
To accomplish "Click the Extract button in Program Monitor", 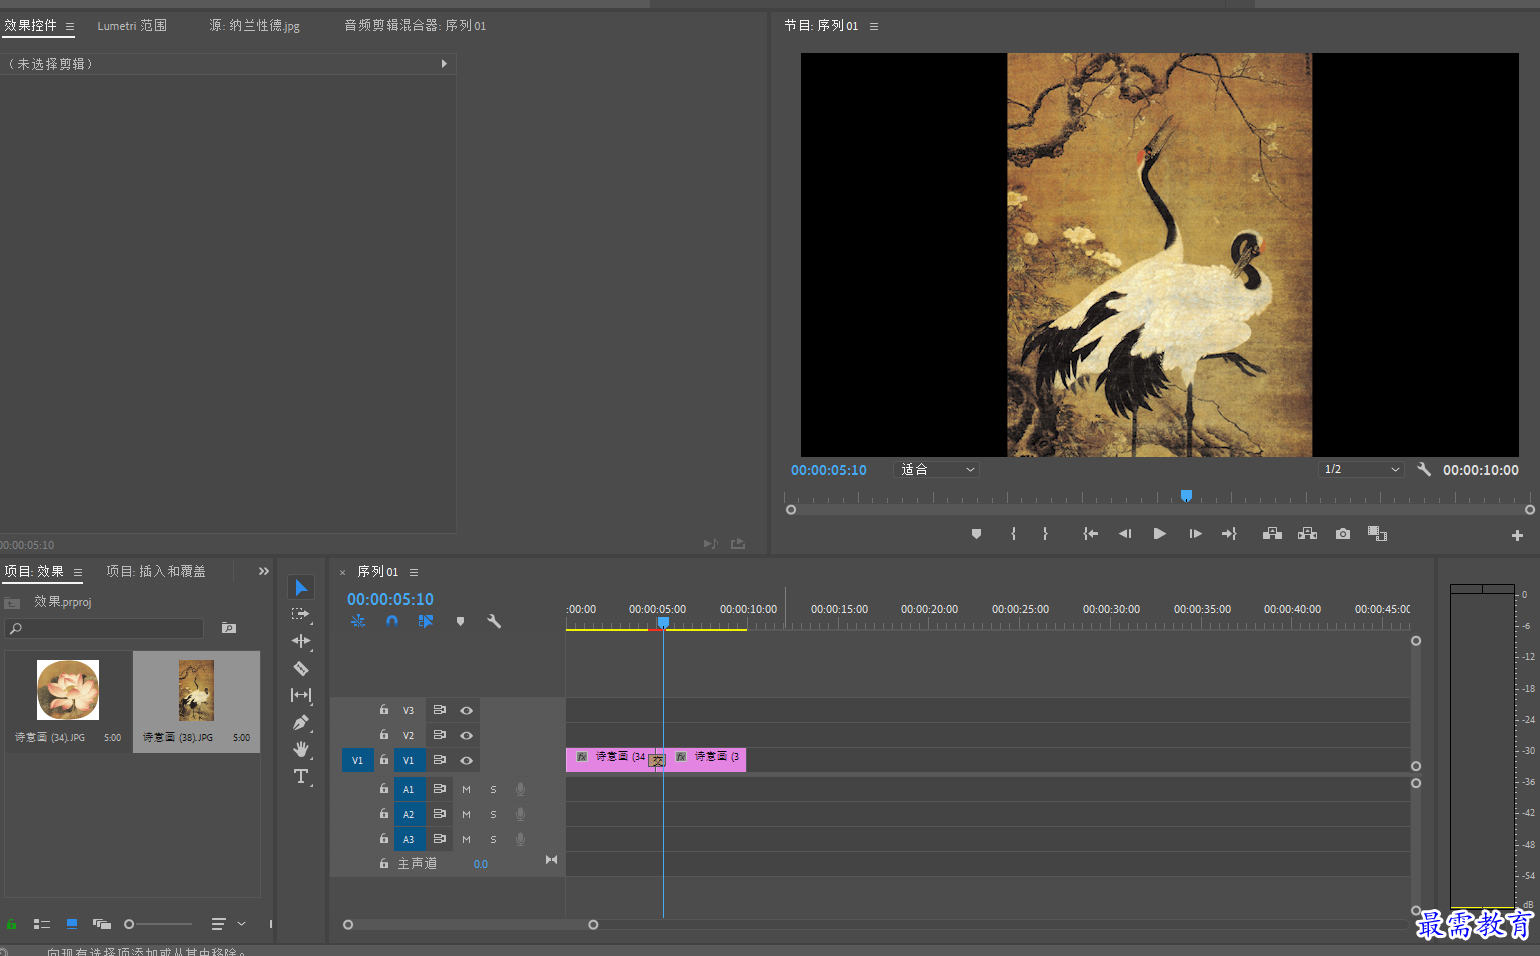I will click(x=1307, y=534).
